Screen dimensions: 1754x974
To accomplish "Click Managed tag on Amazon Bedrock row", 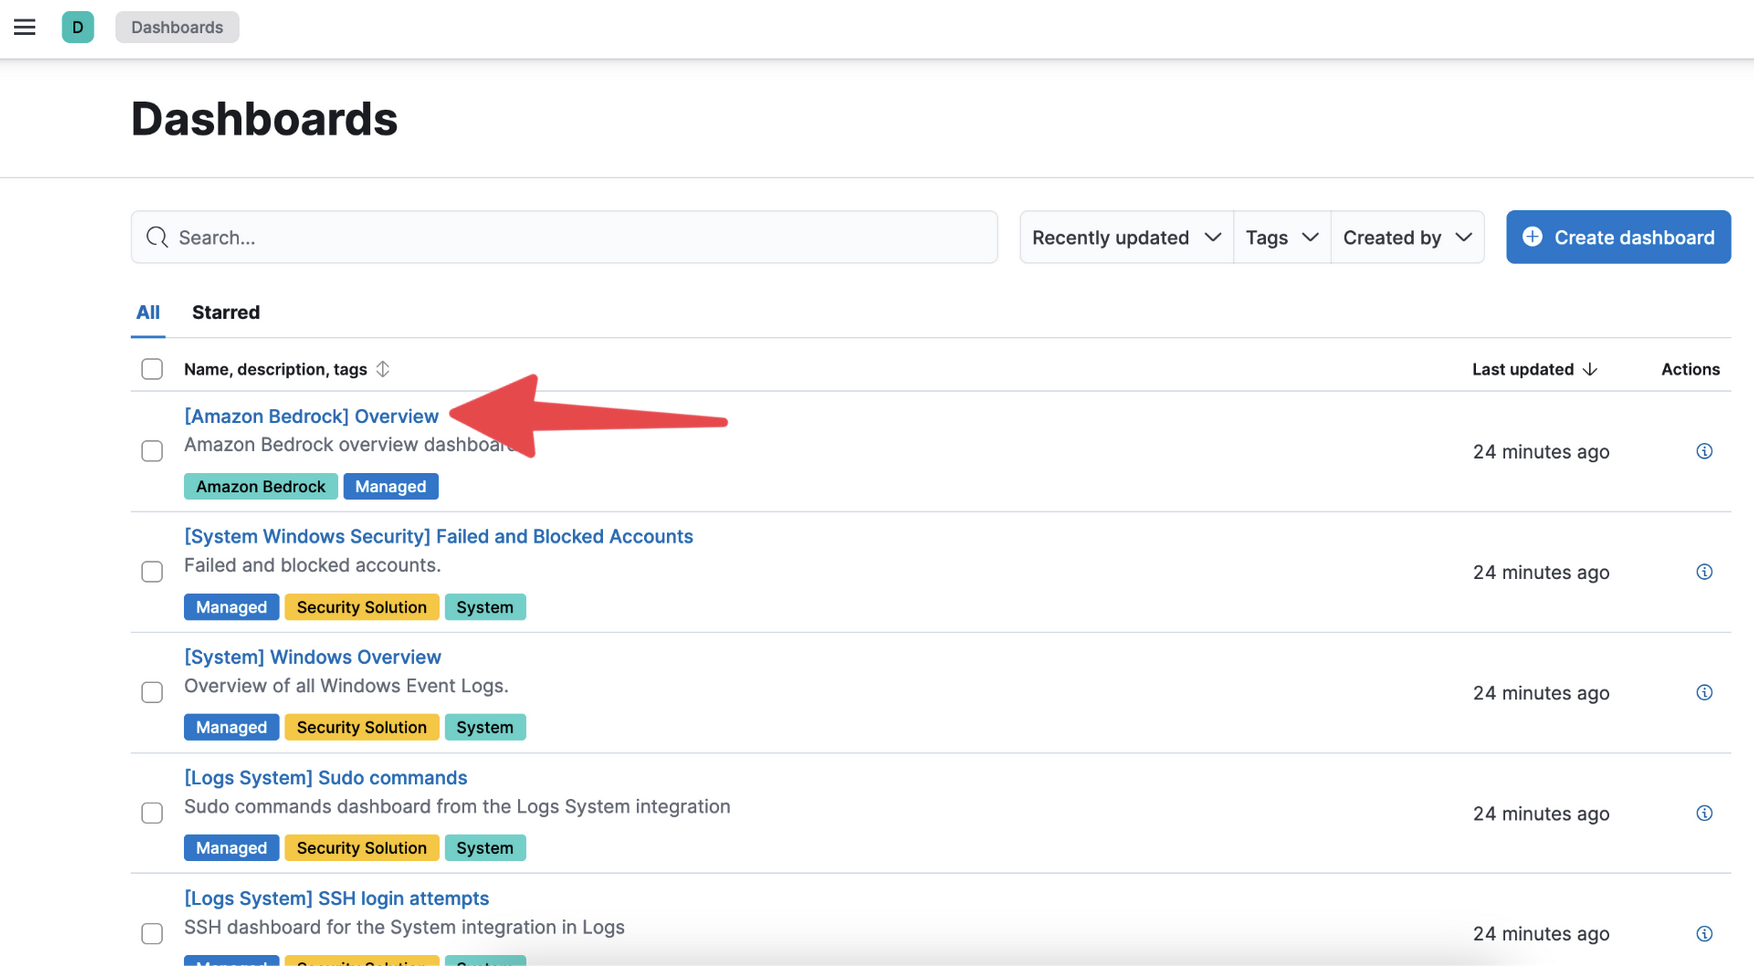I will coord(390,486).
